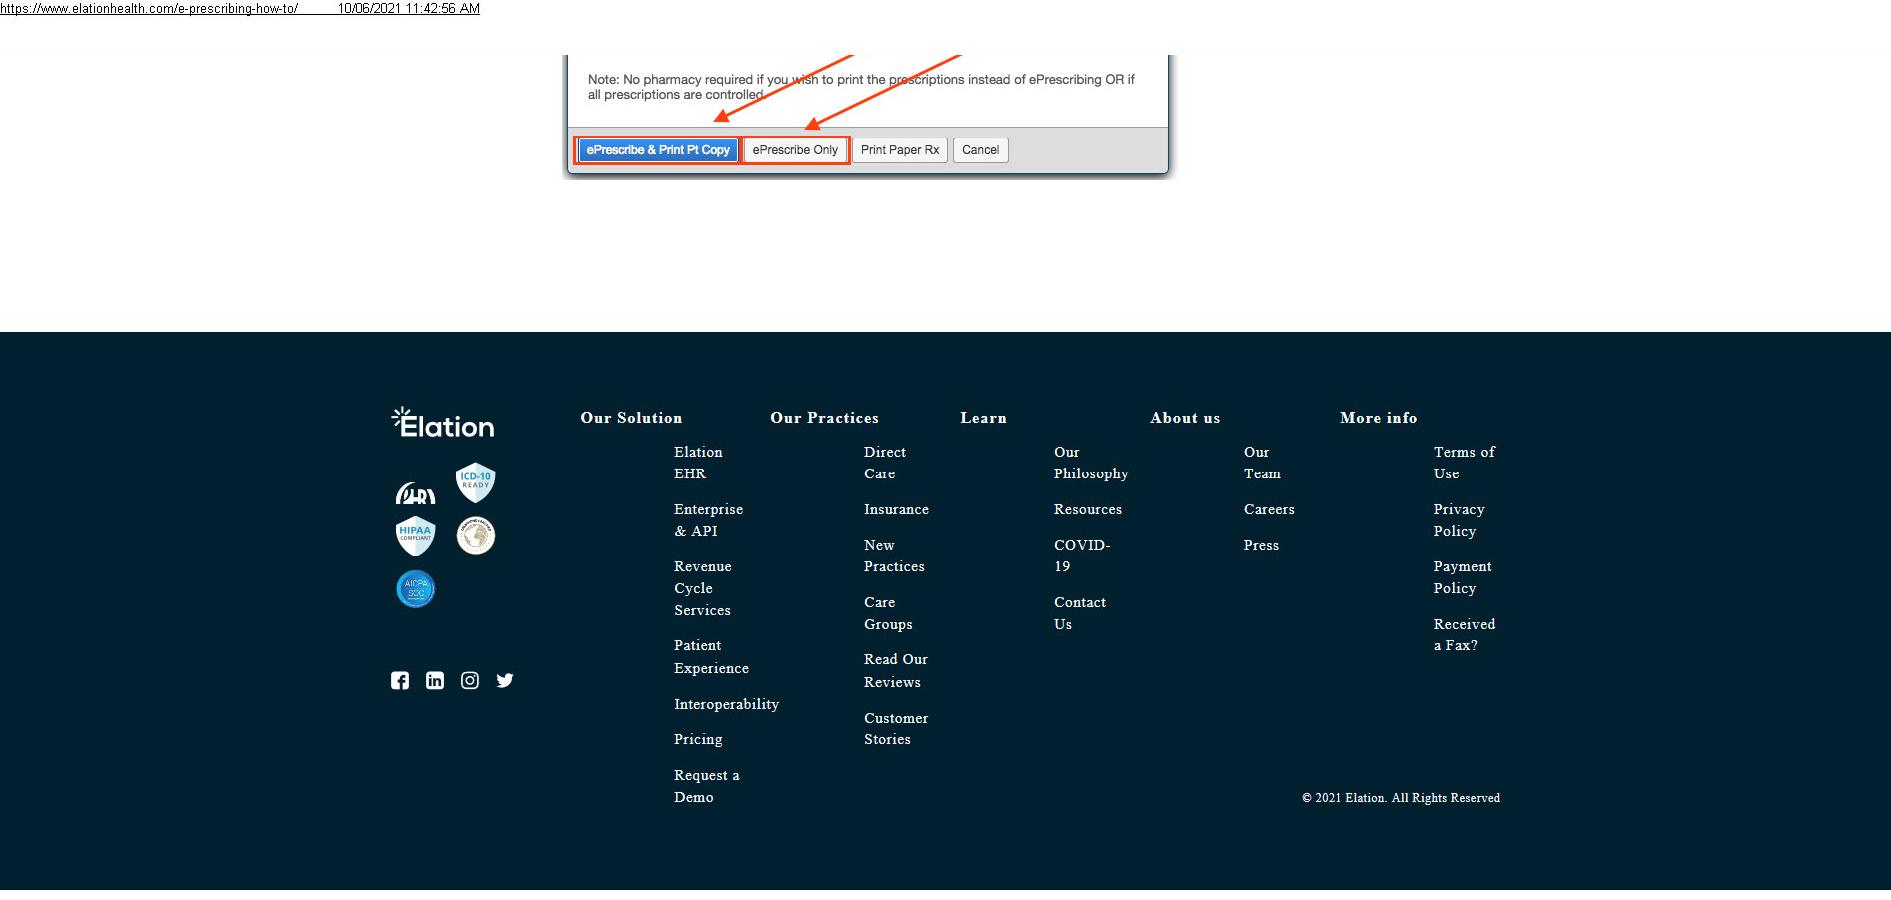Click the Print Paper Rx button

click(899, 150)
